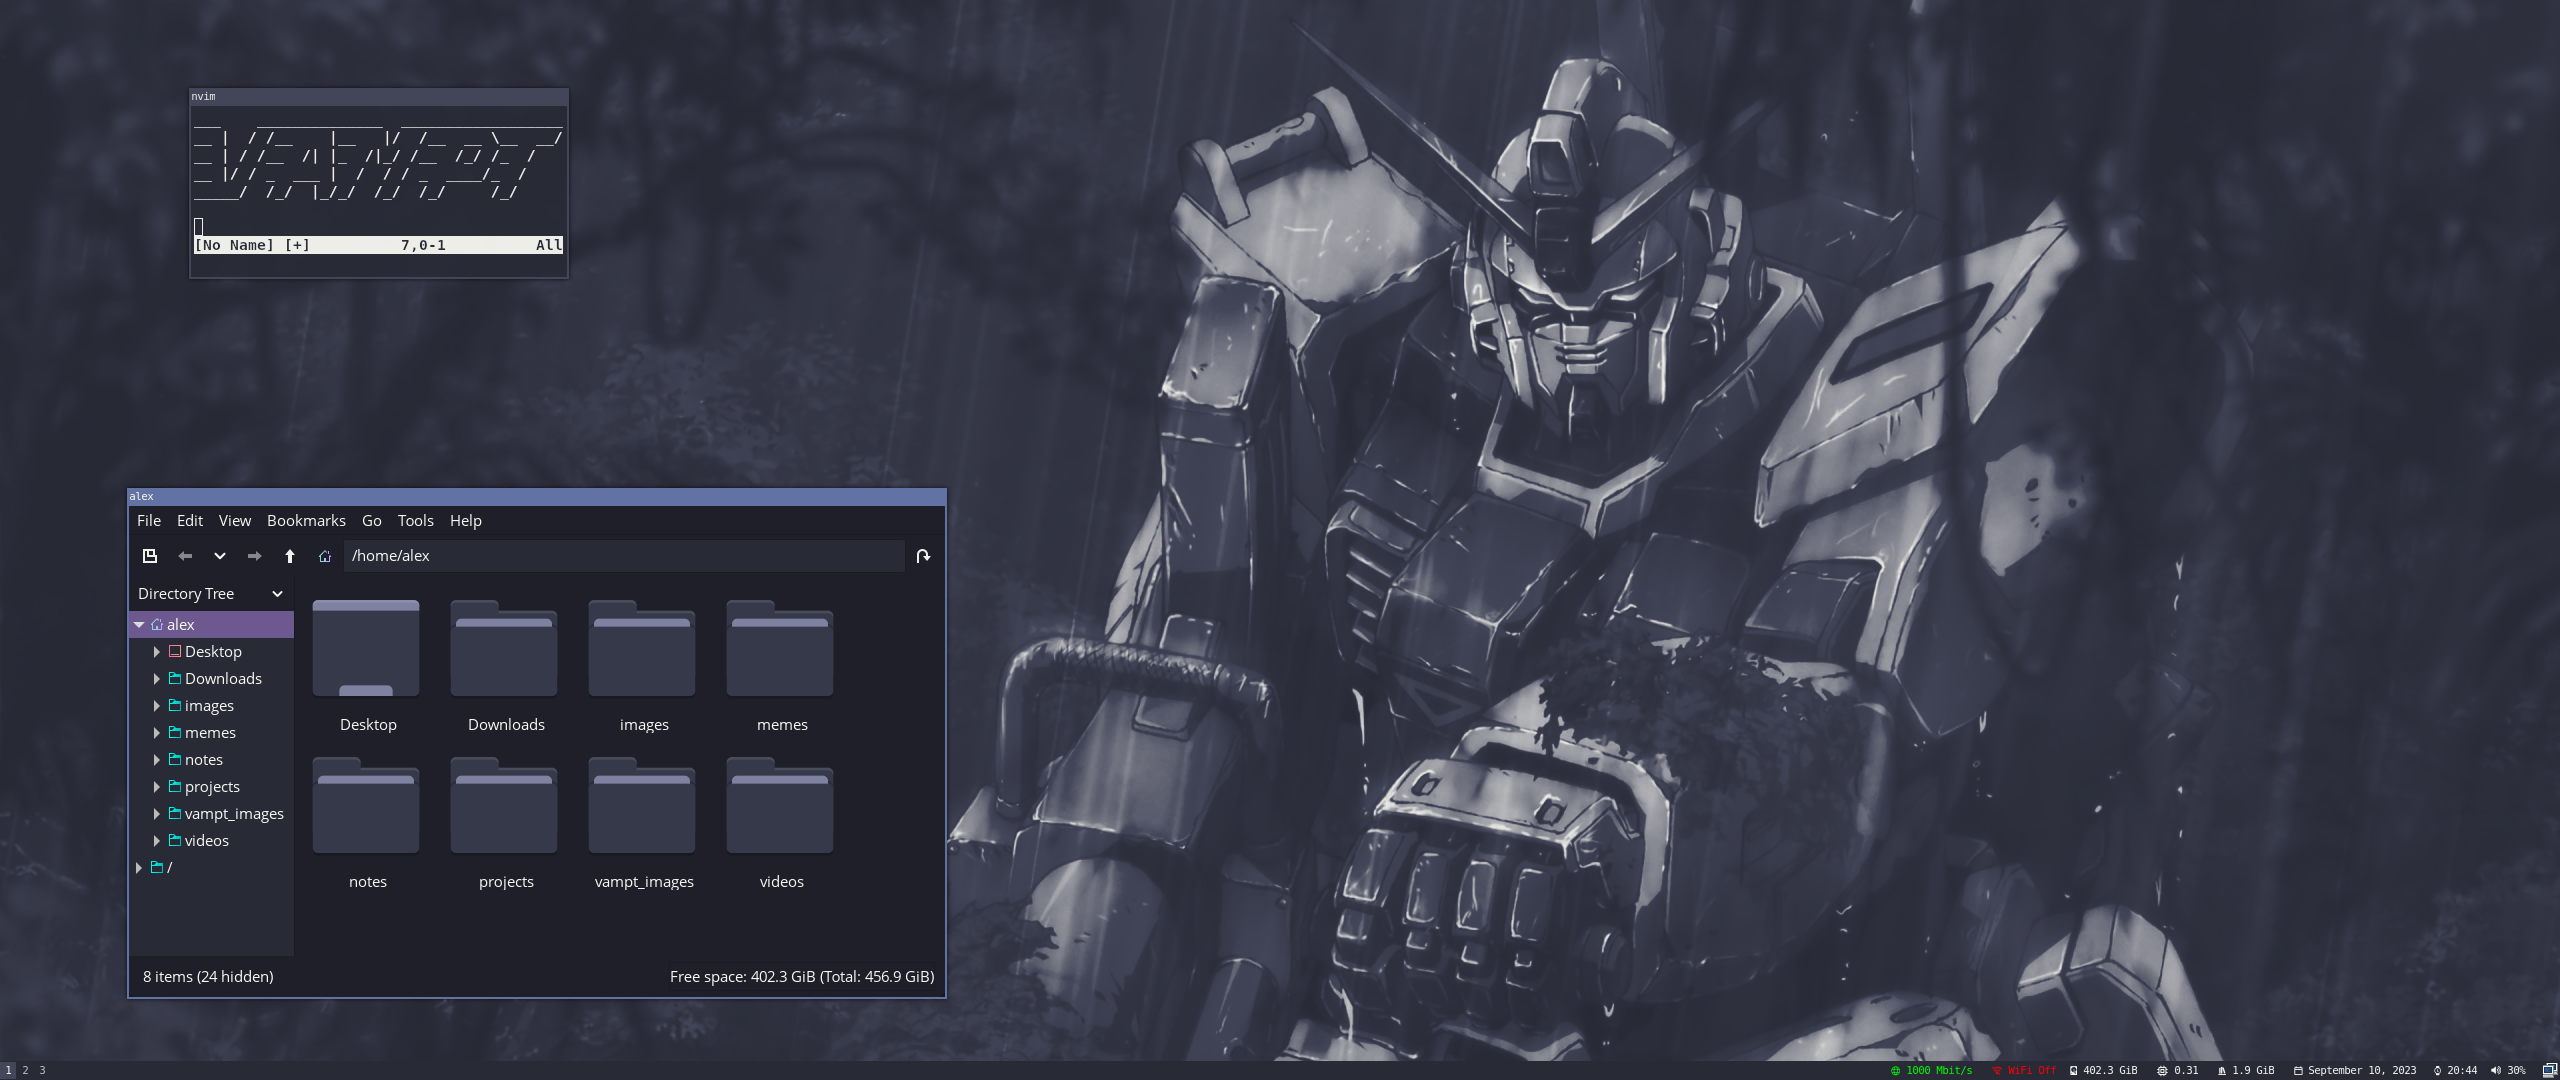Select videos label in directory tree
This screenshot has height=1080, width=2560.
(x=207, y=841)
